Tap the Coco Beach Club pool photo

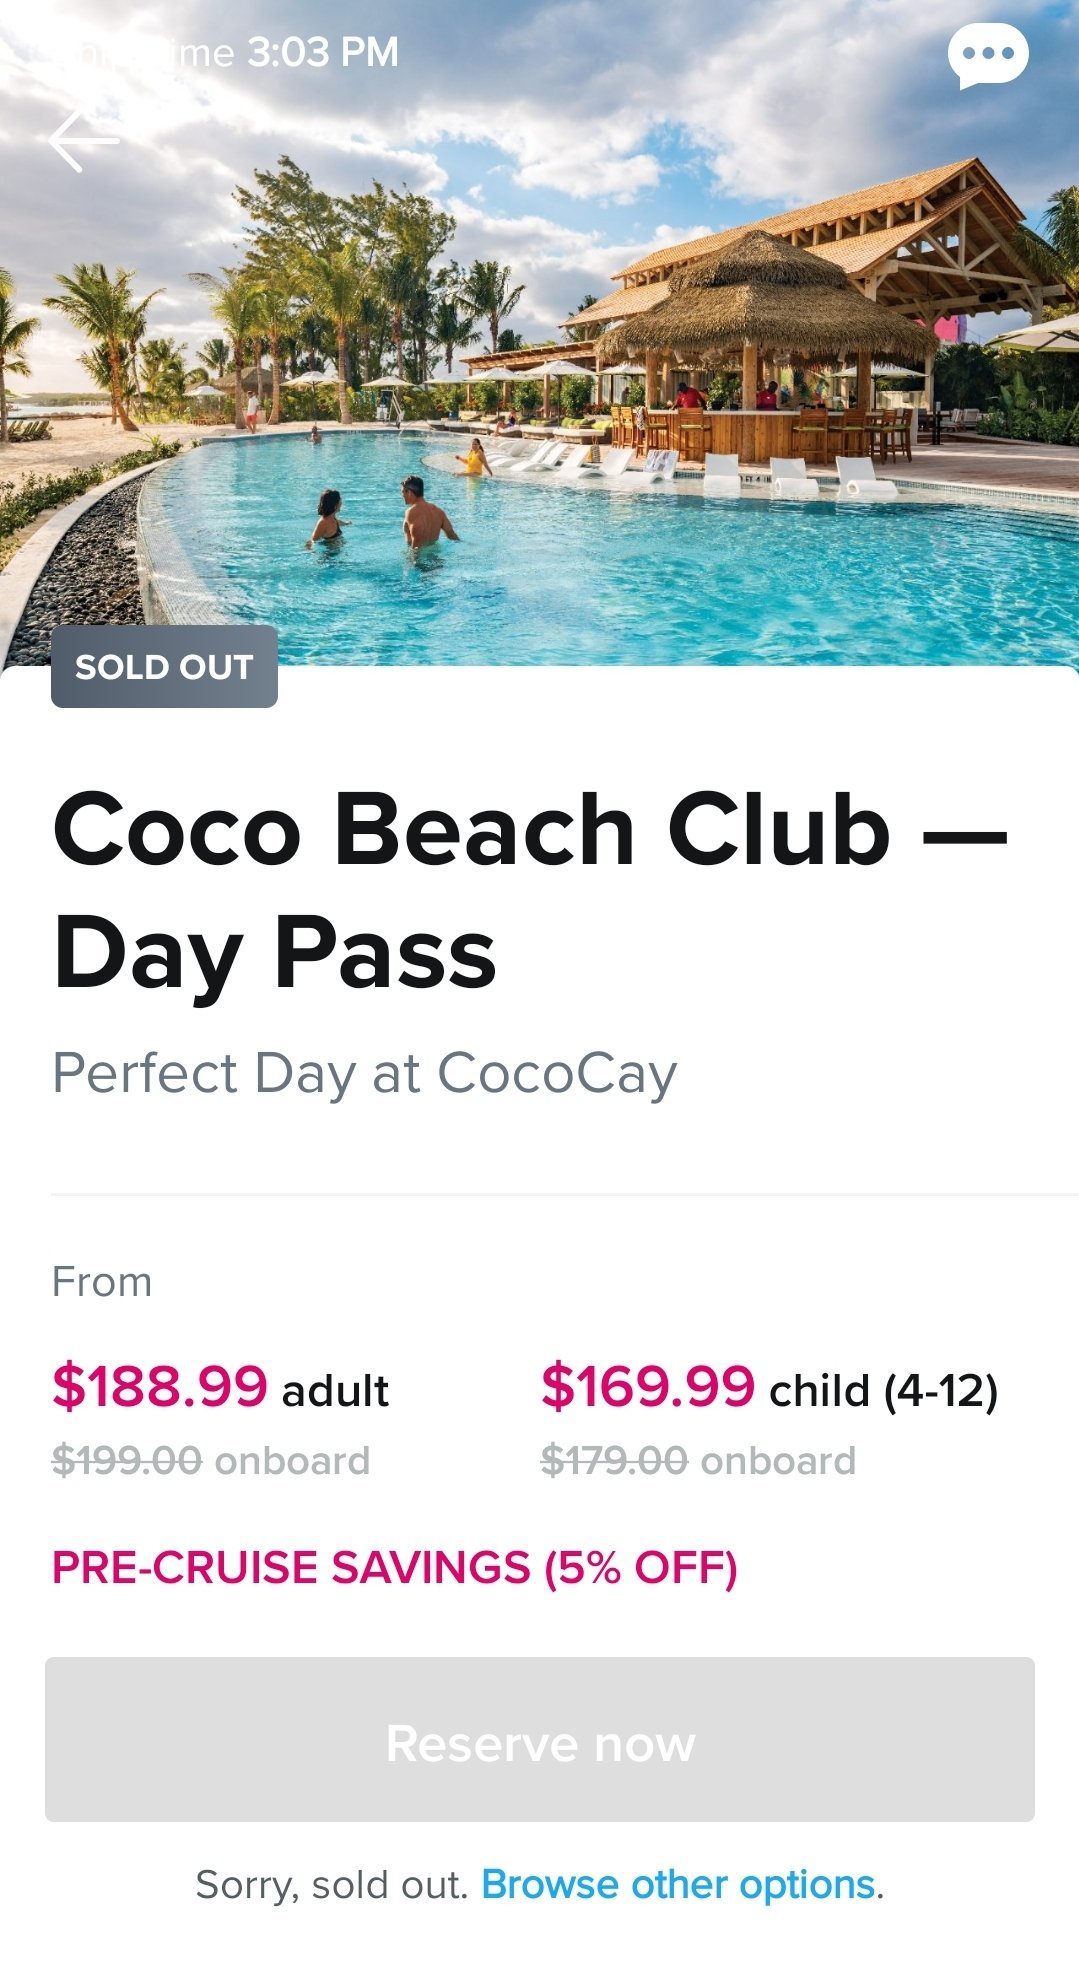540,333
